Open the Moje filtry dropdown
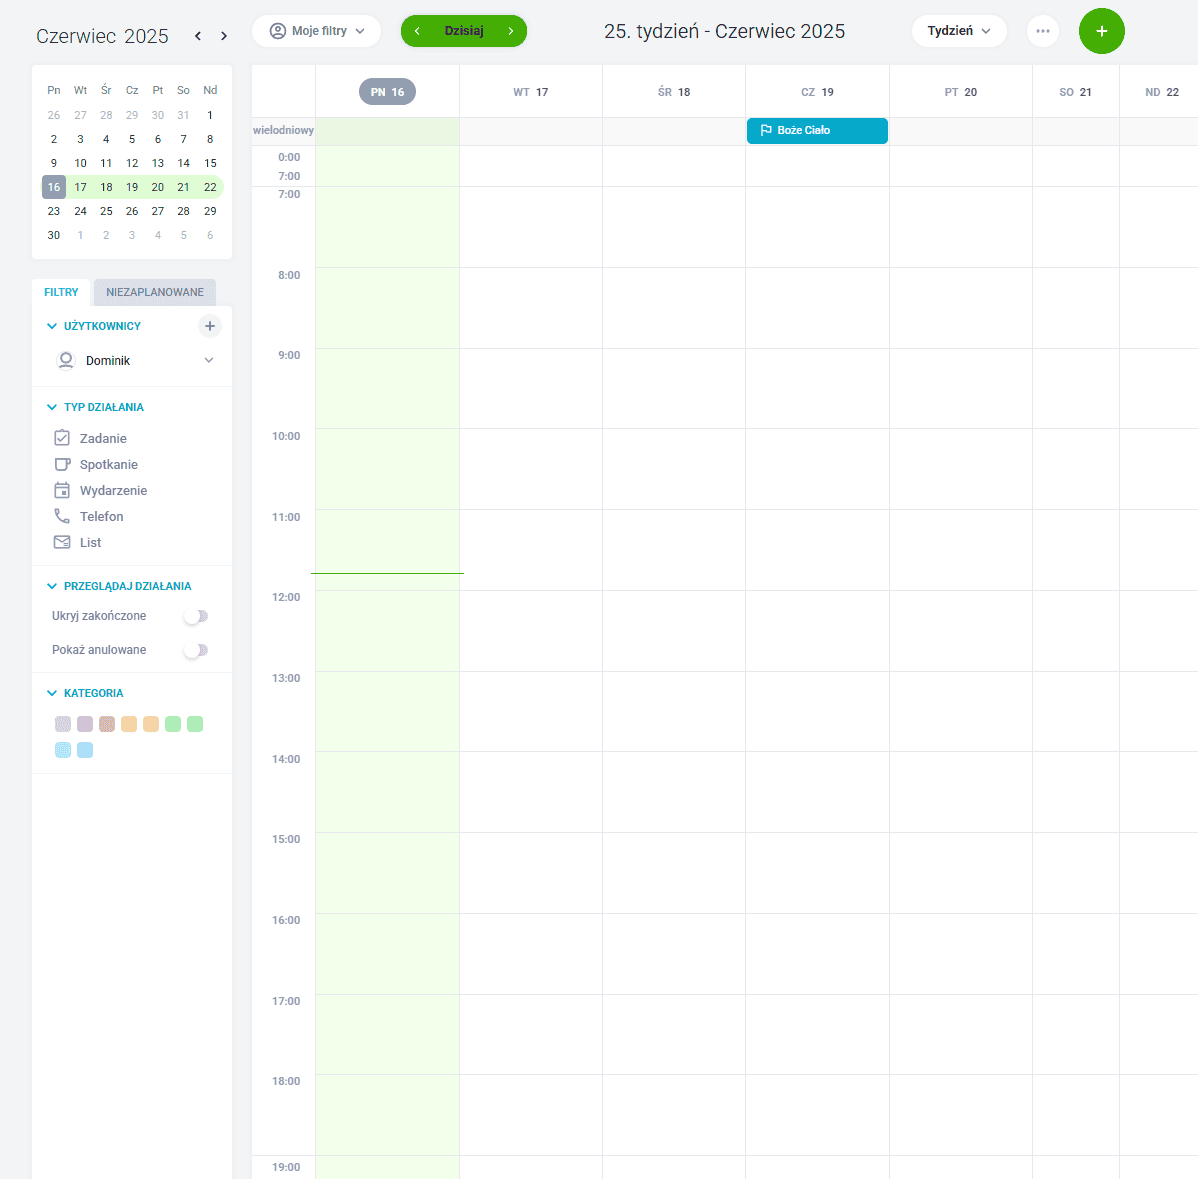Image resolution: width=1198 pixels, height=1179 pixels. coord(316,31)
